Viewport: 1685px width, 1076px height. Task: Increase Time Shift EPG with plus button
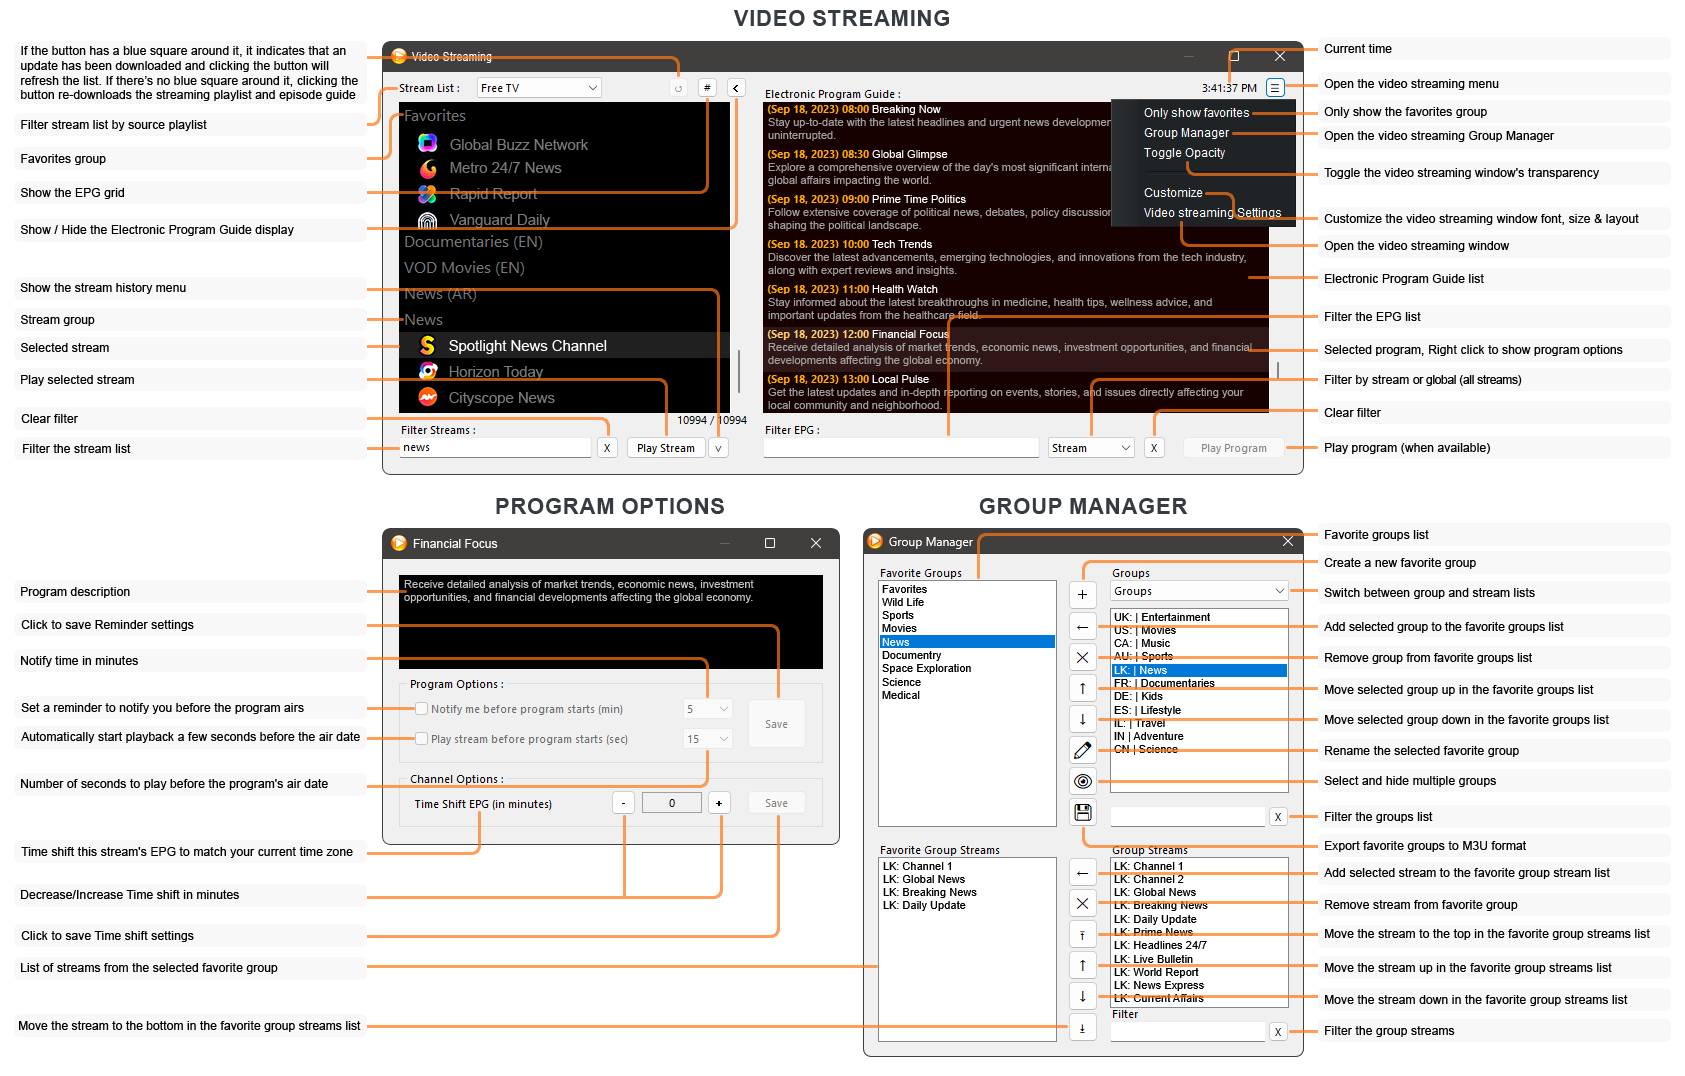(x=718, y=803)
